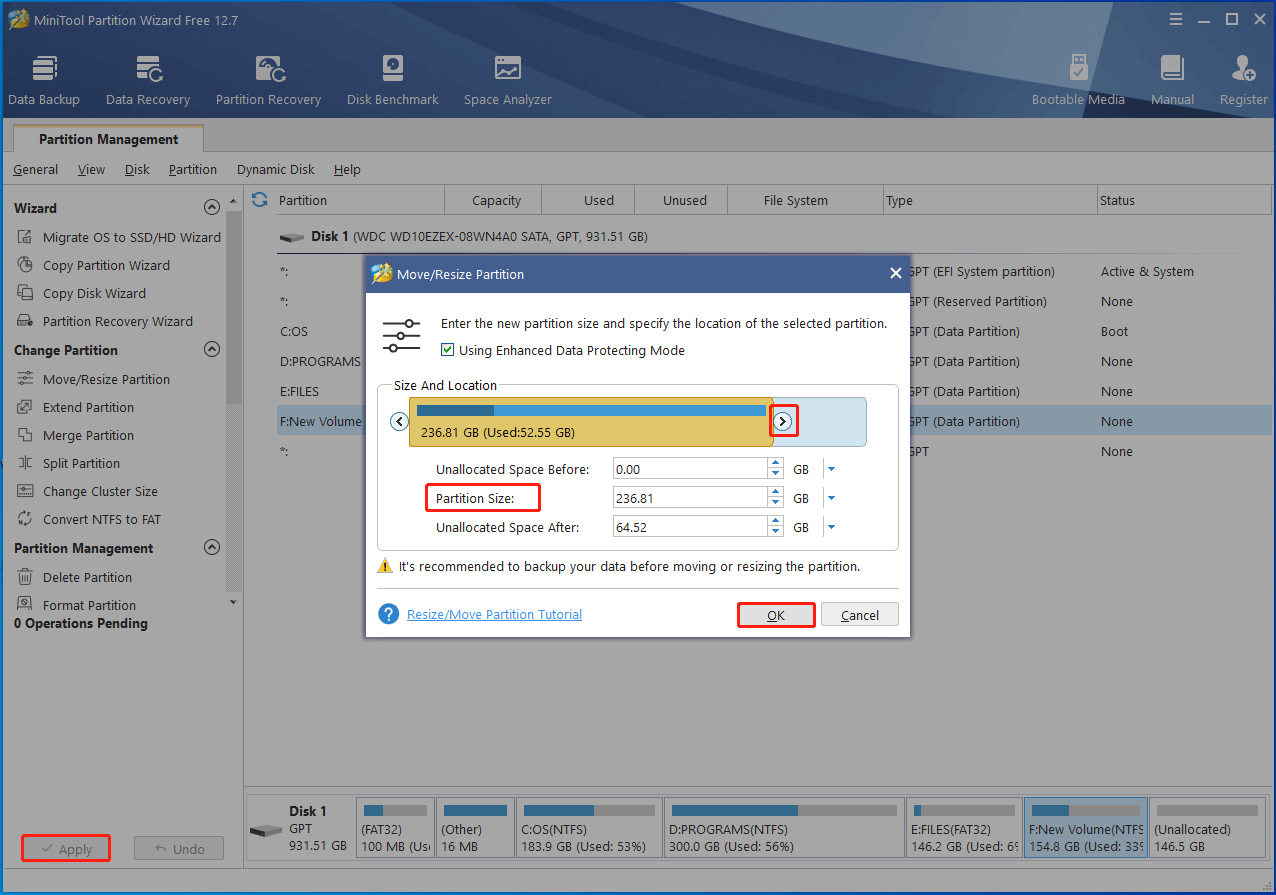The image size is (1276, 895).
Task: Refresh the partition list
Action: (x=260, y=200)
